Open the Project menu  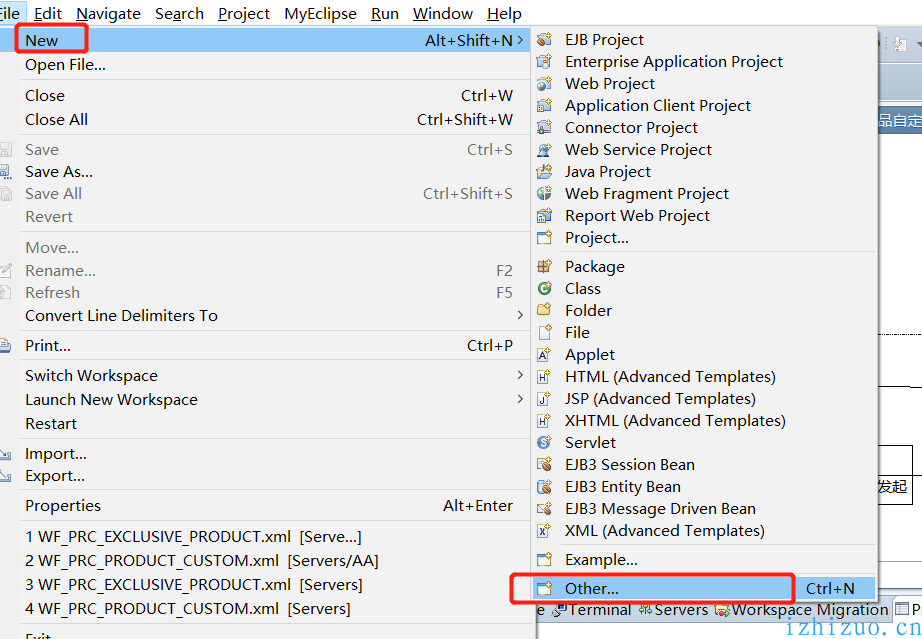pyautogui.click(x=243, y=14)
